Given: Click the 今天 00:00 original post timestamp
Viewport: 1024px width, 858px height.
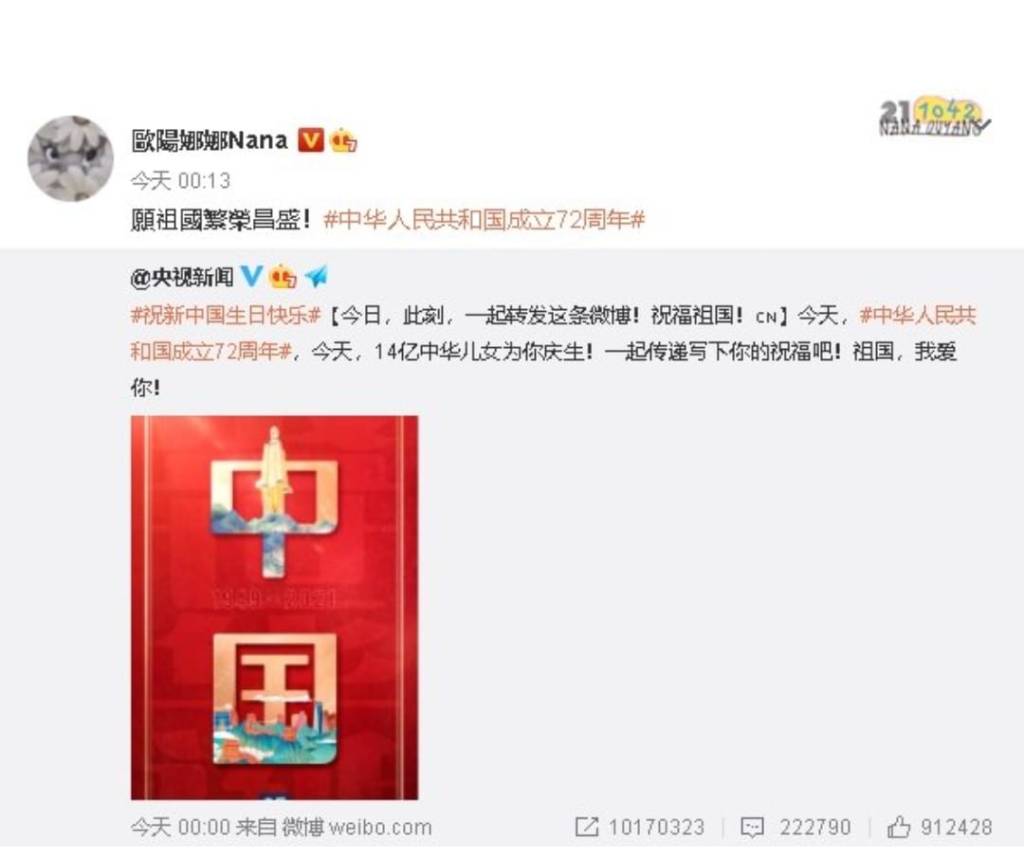Looking at the screenshot, I should (x=181, y=827).
